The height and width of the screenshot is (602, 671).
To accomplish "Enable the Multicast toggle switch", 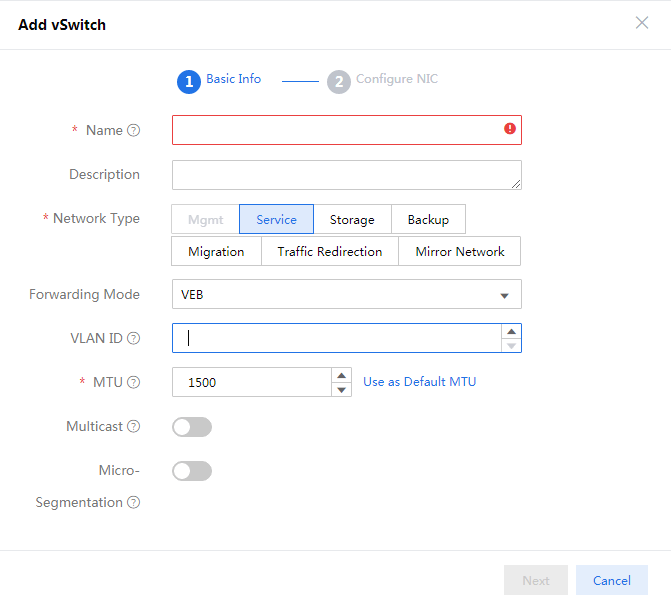I will [x=192, y=427].
